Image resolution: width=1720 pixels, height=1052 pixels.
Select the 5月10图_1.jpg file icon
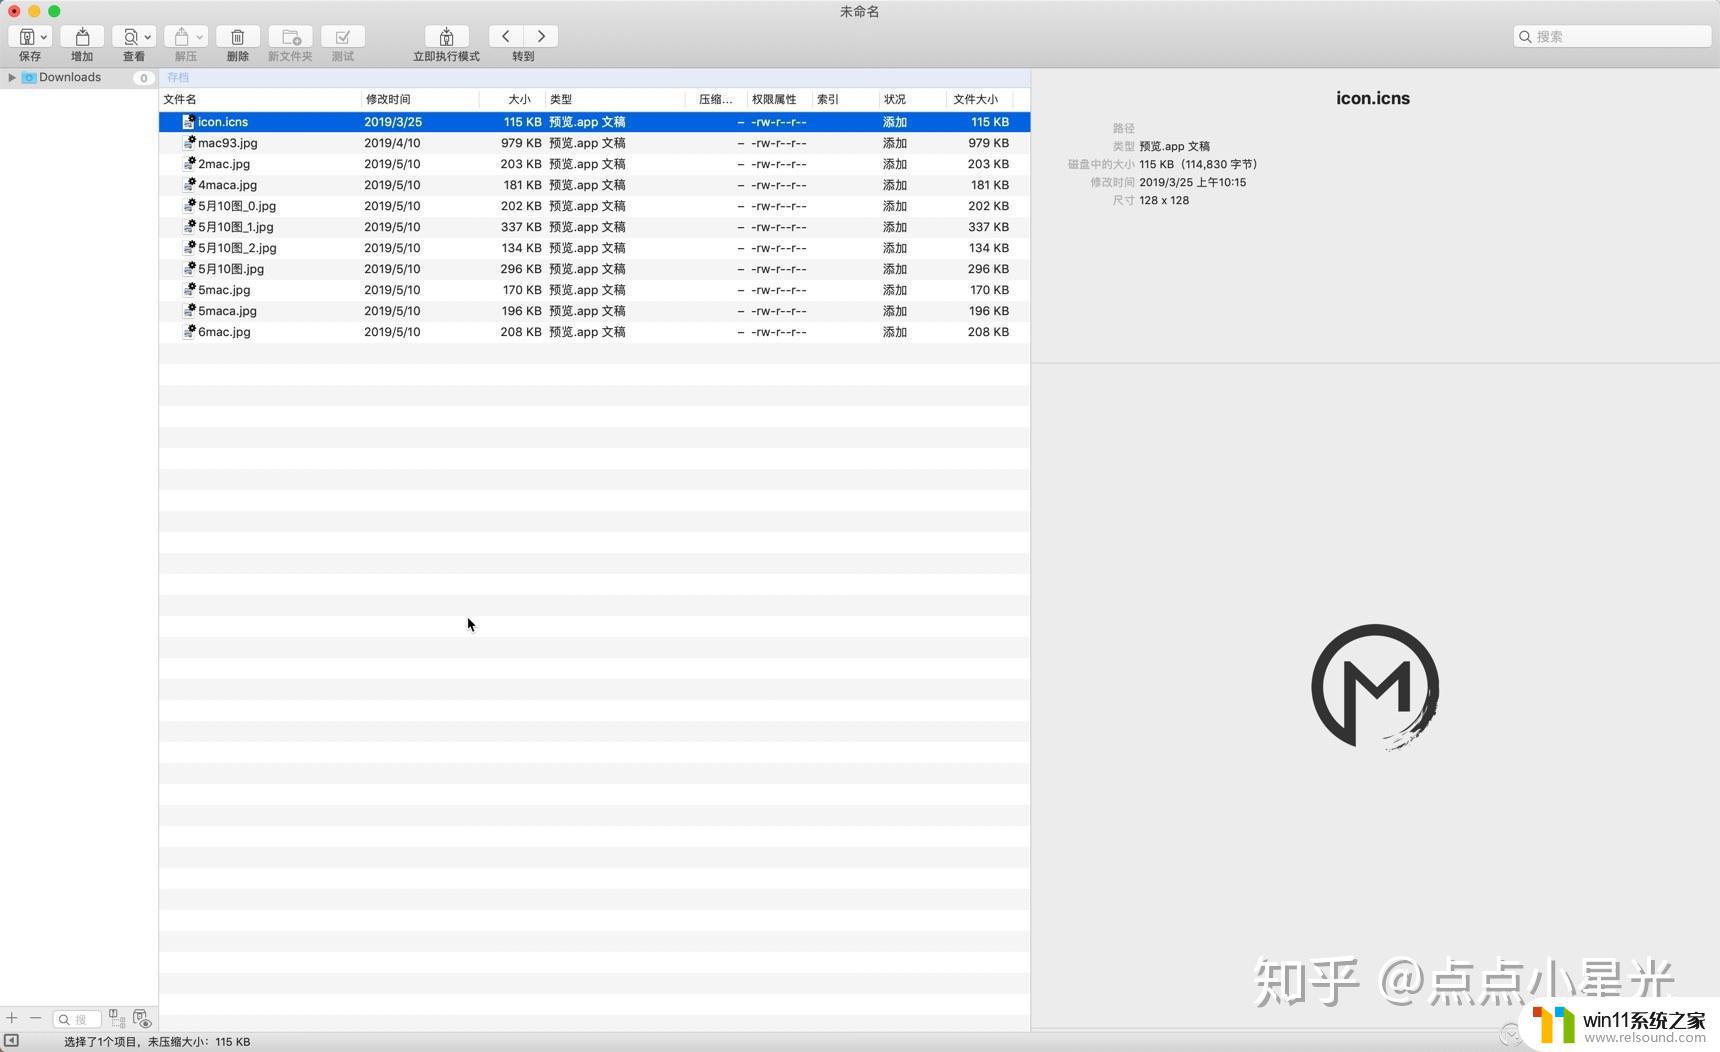[188, 227]
